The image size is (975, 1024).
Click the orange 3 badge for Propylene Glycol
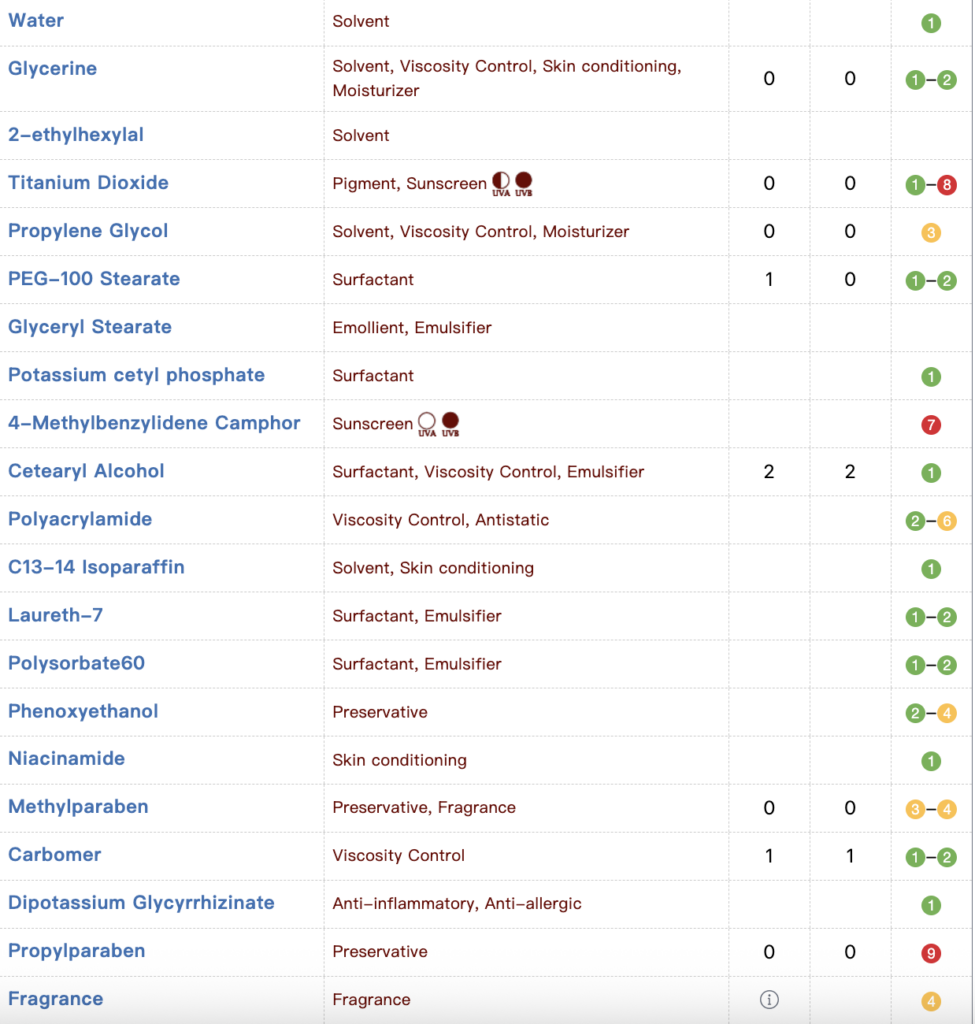[931, 233]
